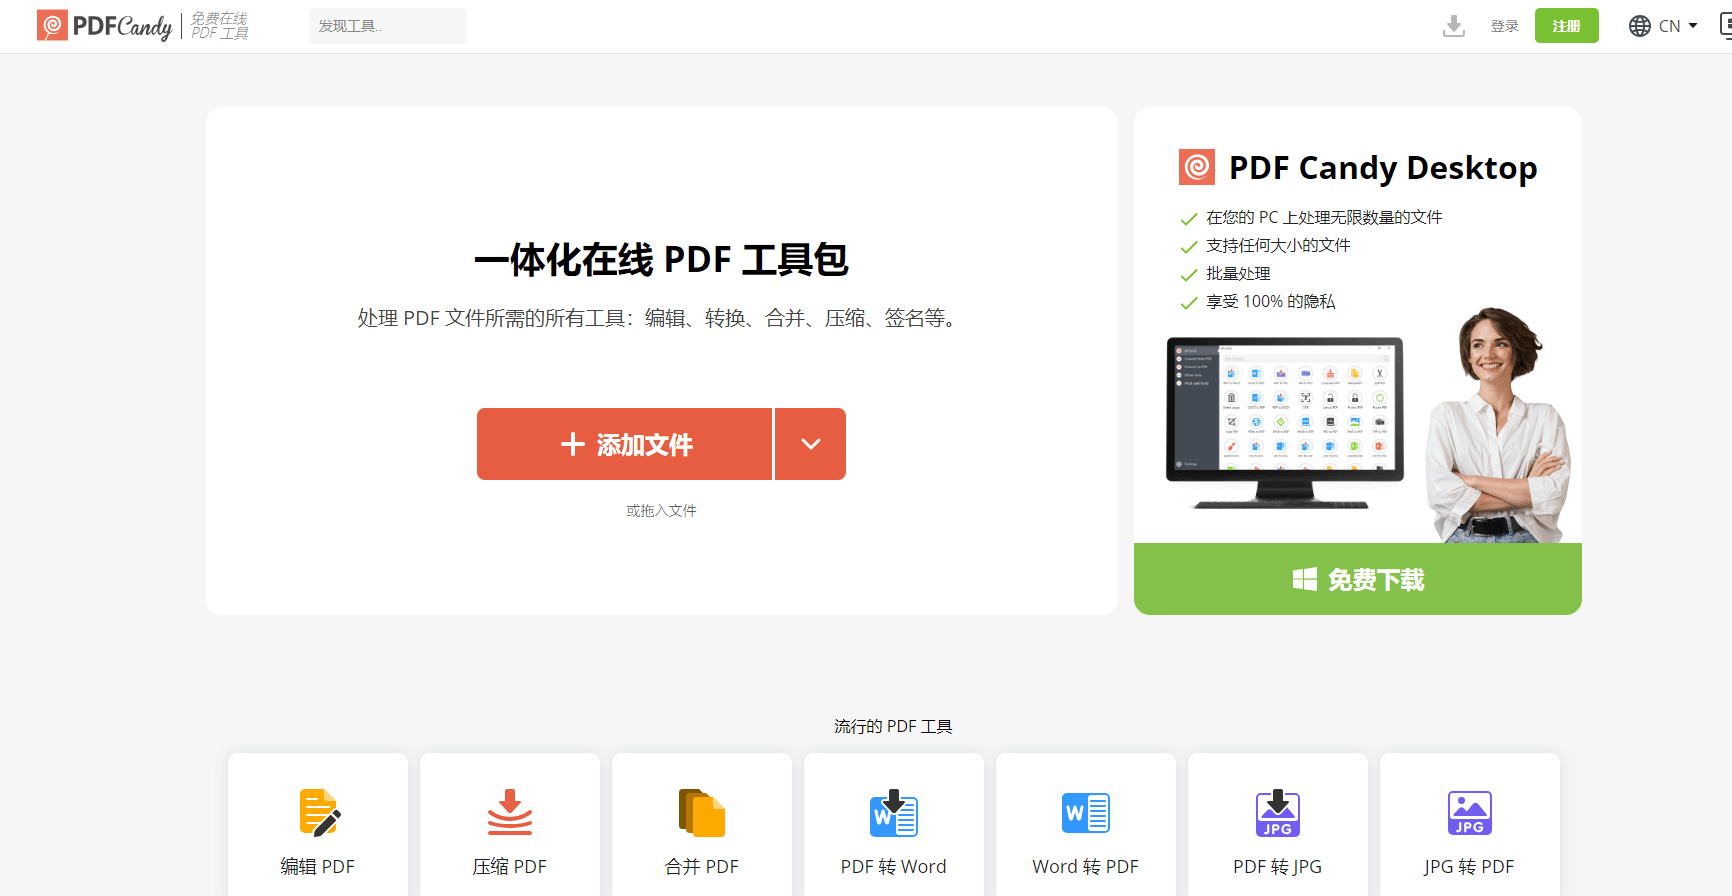Click the 压缩 PDF label

pos(510,867)
